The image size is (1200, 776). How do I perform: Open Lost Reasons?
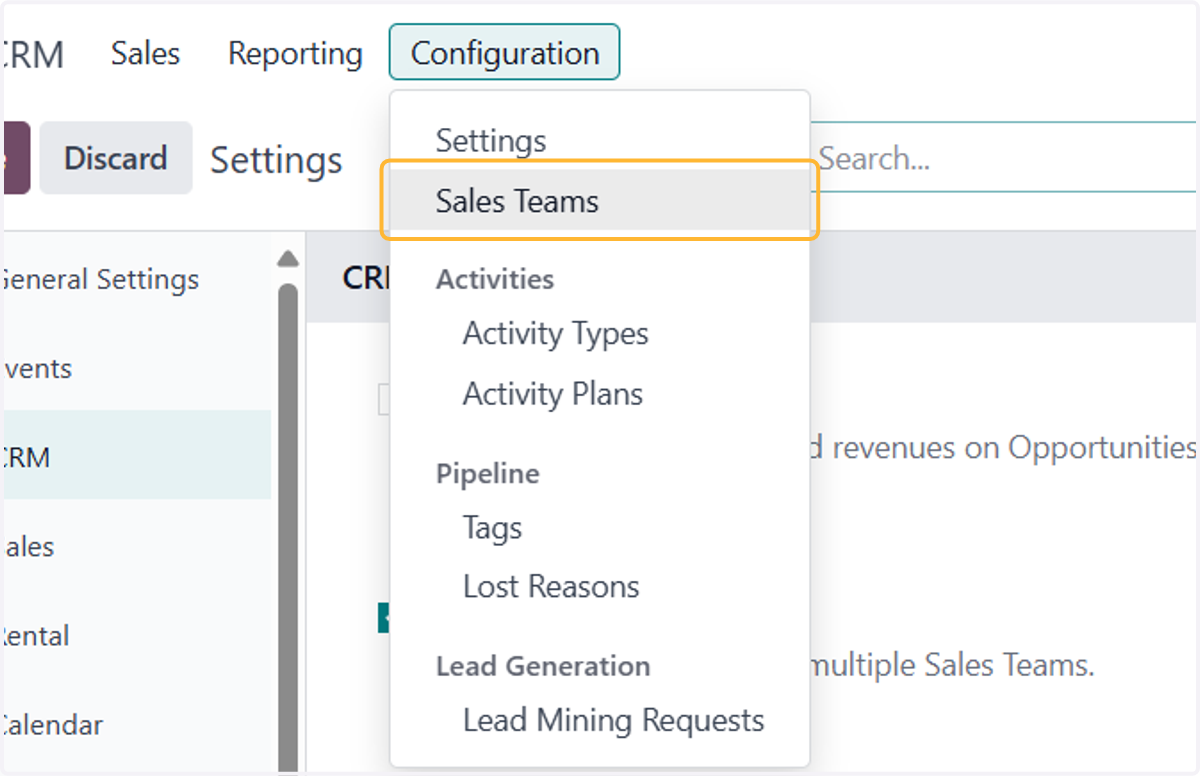coord(550,586)
